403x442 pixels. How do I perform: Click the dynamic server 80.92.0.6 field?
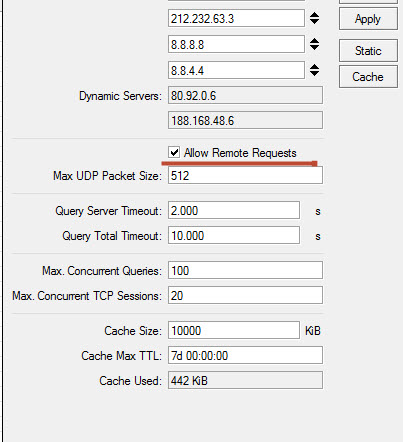(x=245, y=96)
